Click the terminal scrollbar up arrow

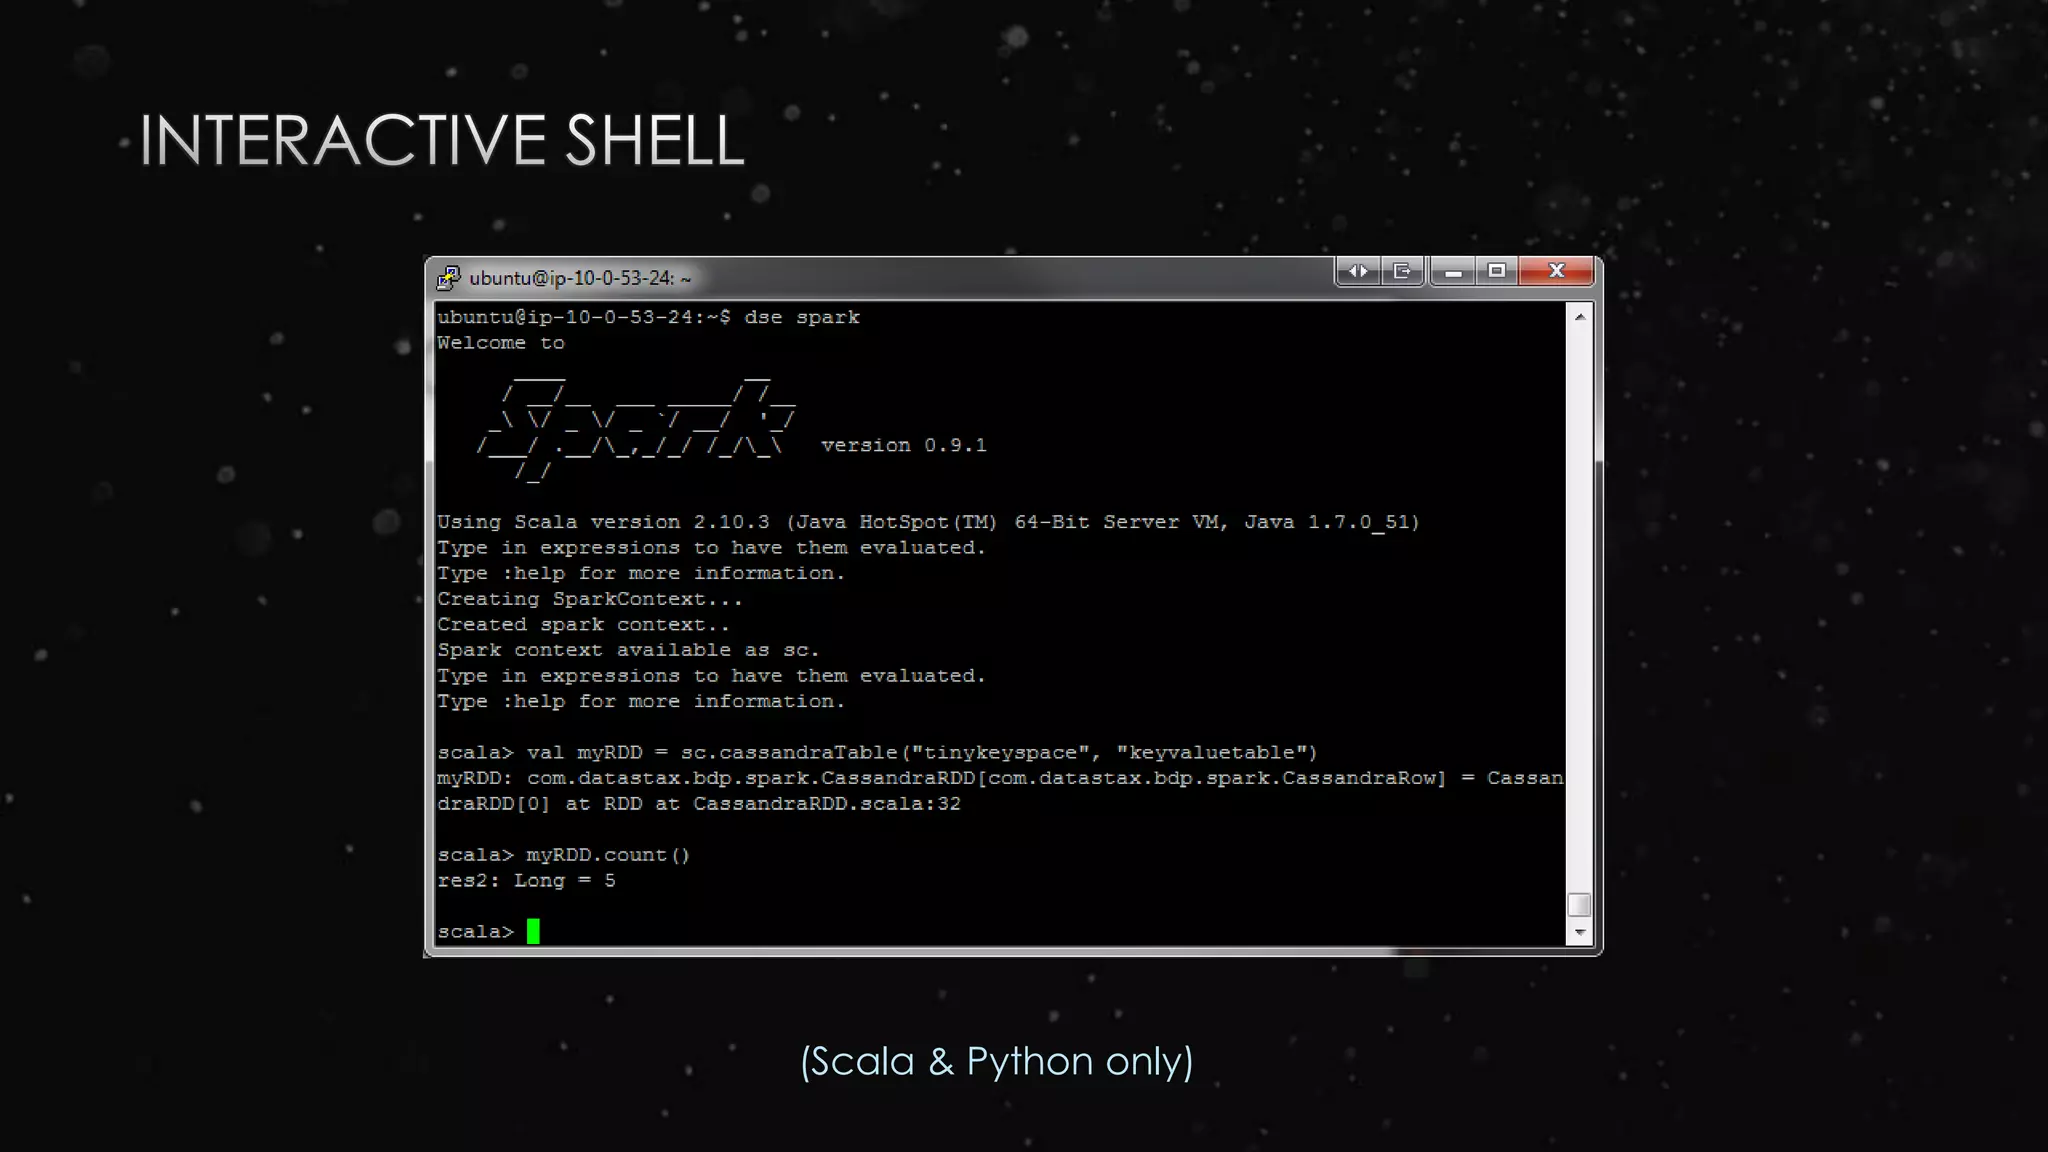[x=1580, y=317]
